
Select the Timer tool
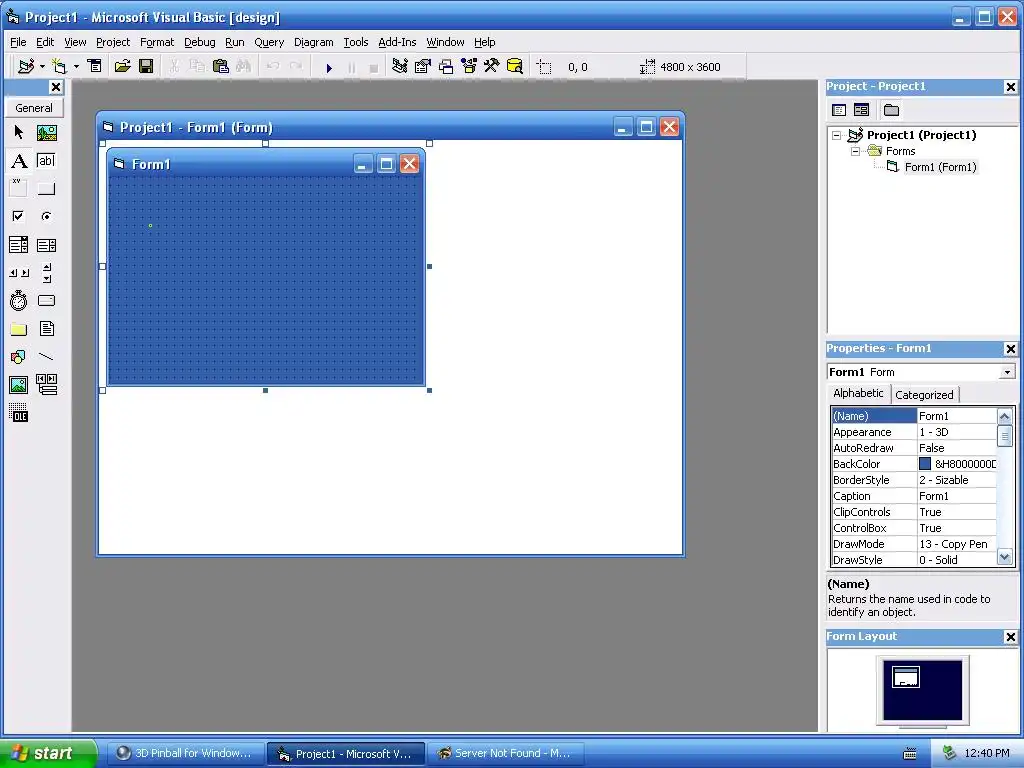coord(18,300)
